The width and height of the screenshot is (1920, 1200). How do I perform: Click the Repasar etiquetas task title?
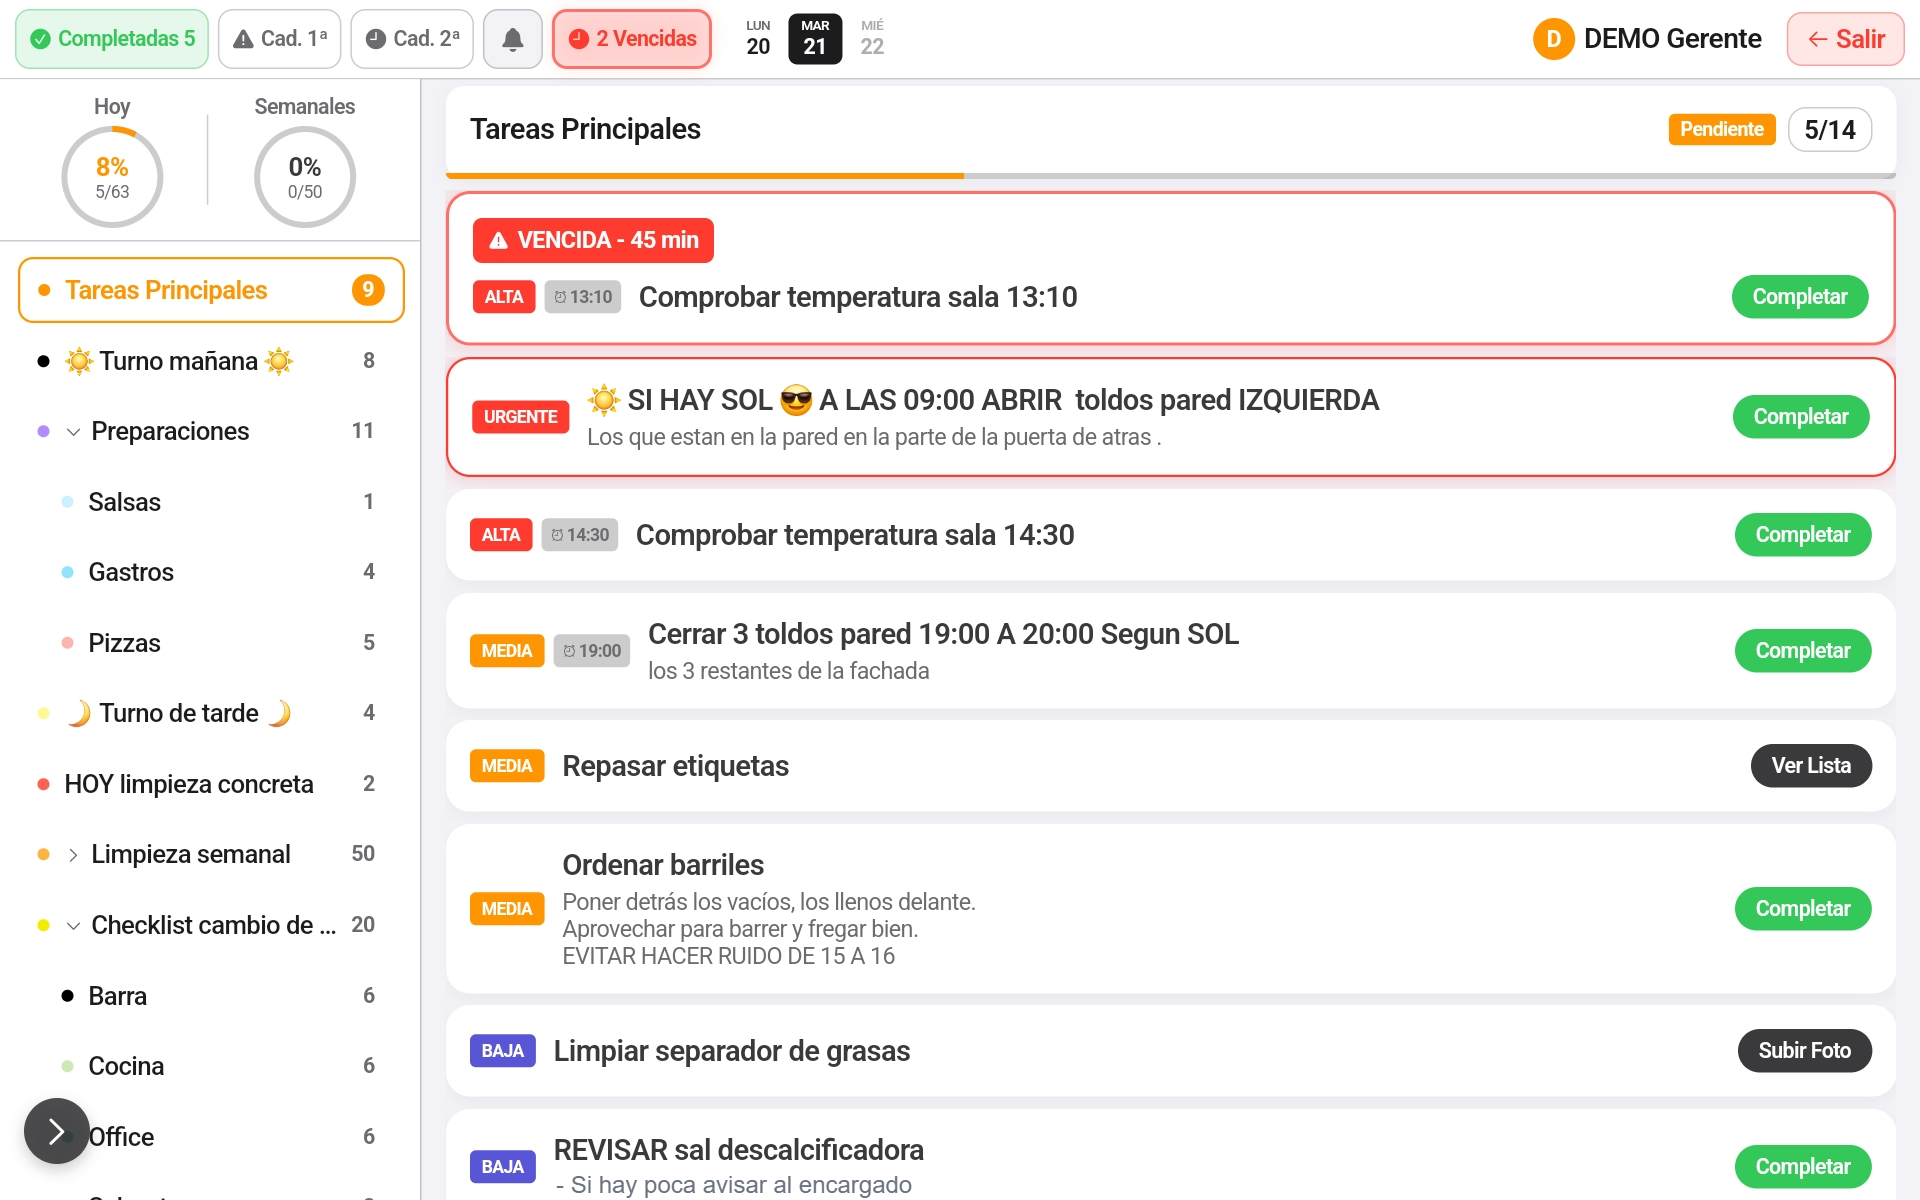pyautogui.click(x=676, y=766)
